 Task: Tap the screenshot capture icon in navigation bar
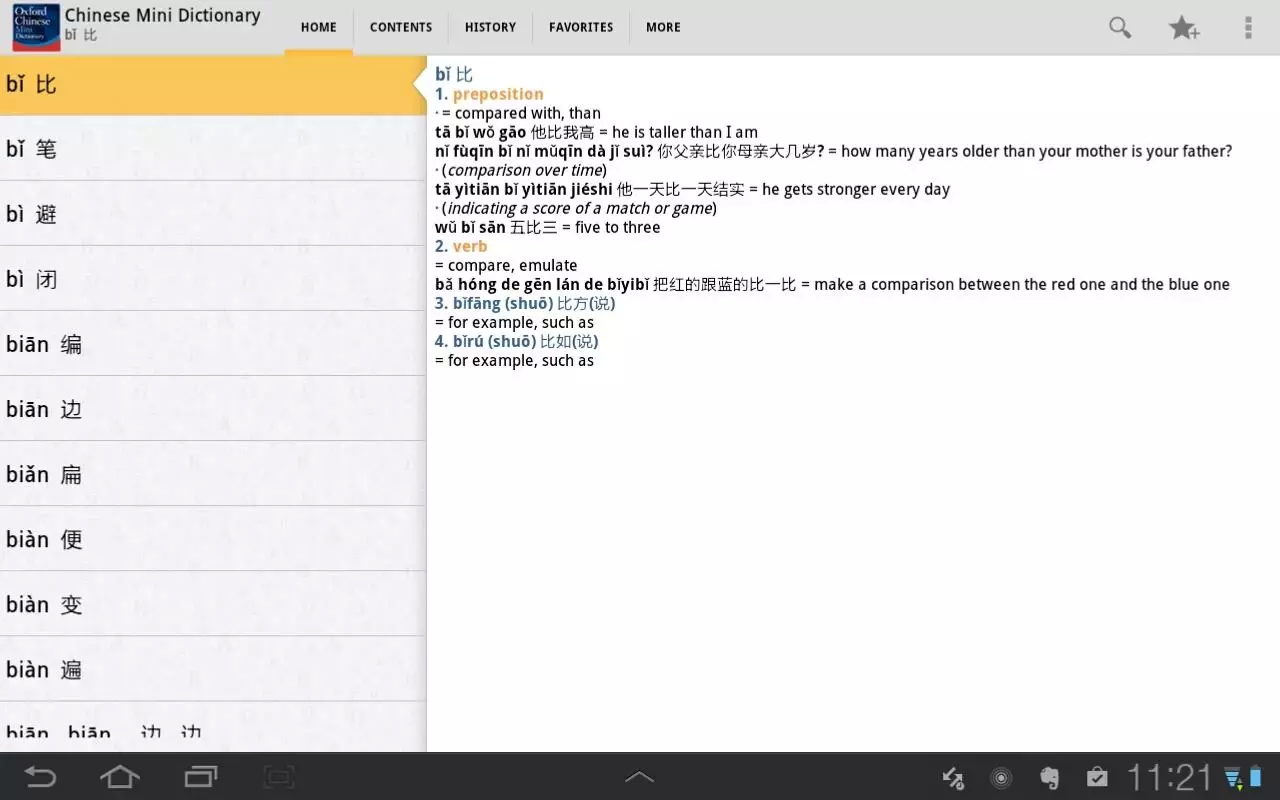pyautogui.click(x=279, y=777)
